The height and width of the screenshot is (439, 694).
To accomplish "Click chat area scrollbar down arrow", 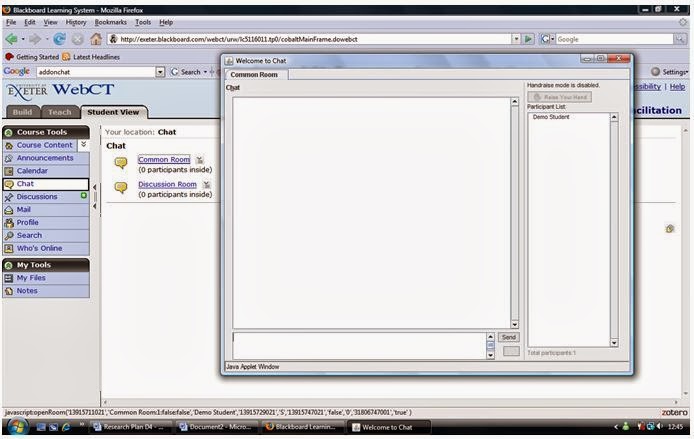I will (x=514, y=324).
